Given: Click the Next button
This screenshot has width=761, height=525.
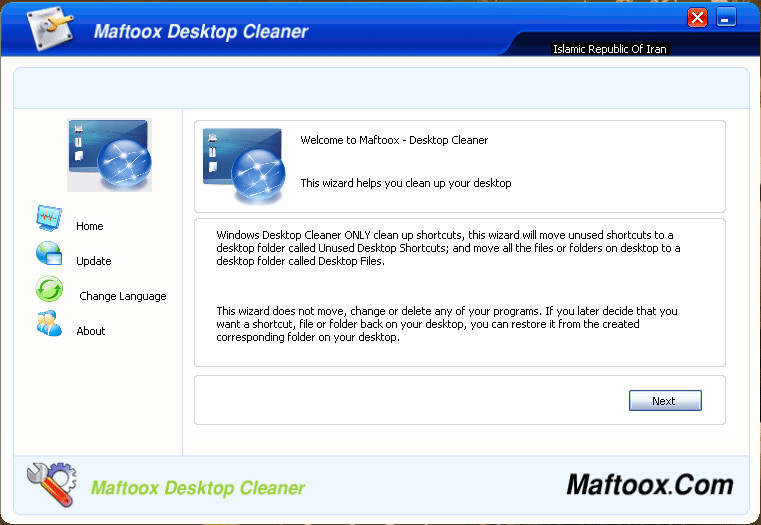Looking at the screenshot, I should click(x=665, y=401).
